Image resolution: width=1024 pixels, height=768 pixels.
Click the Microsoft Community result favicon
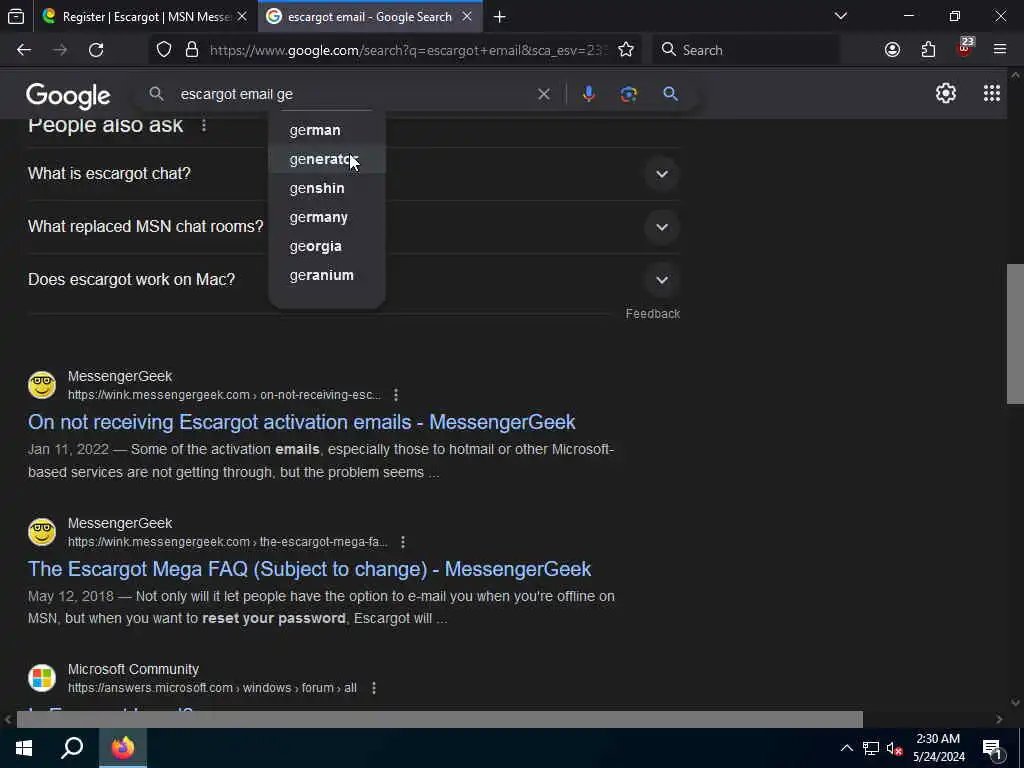tap(42, 678)
